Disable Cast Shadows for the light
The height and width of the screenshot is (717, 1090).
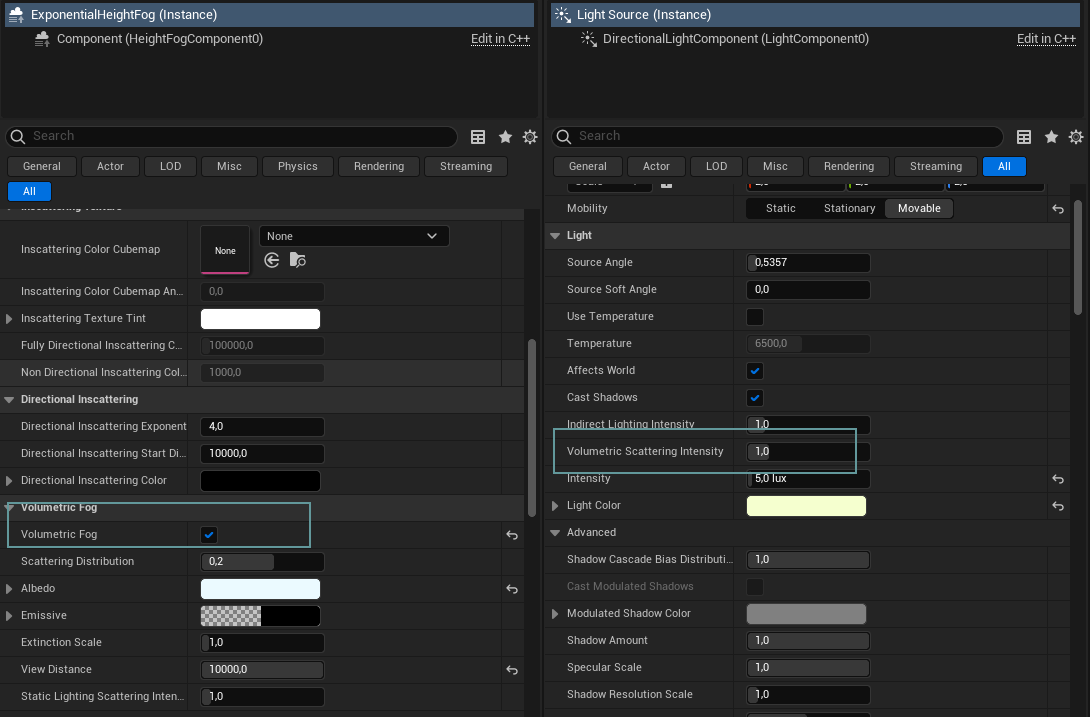(755, 397)
